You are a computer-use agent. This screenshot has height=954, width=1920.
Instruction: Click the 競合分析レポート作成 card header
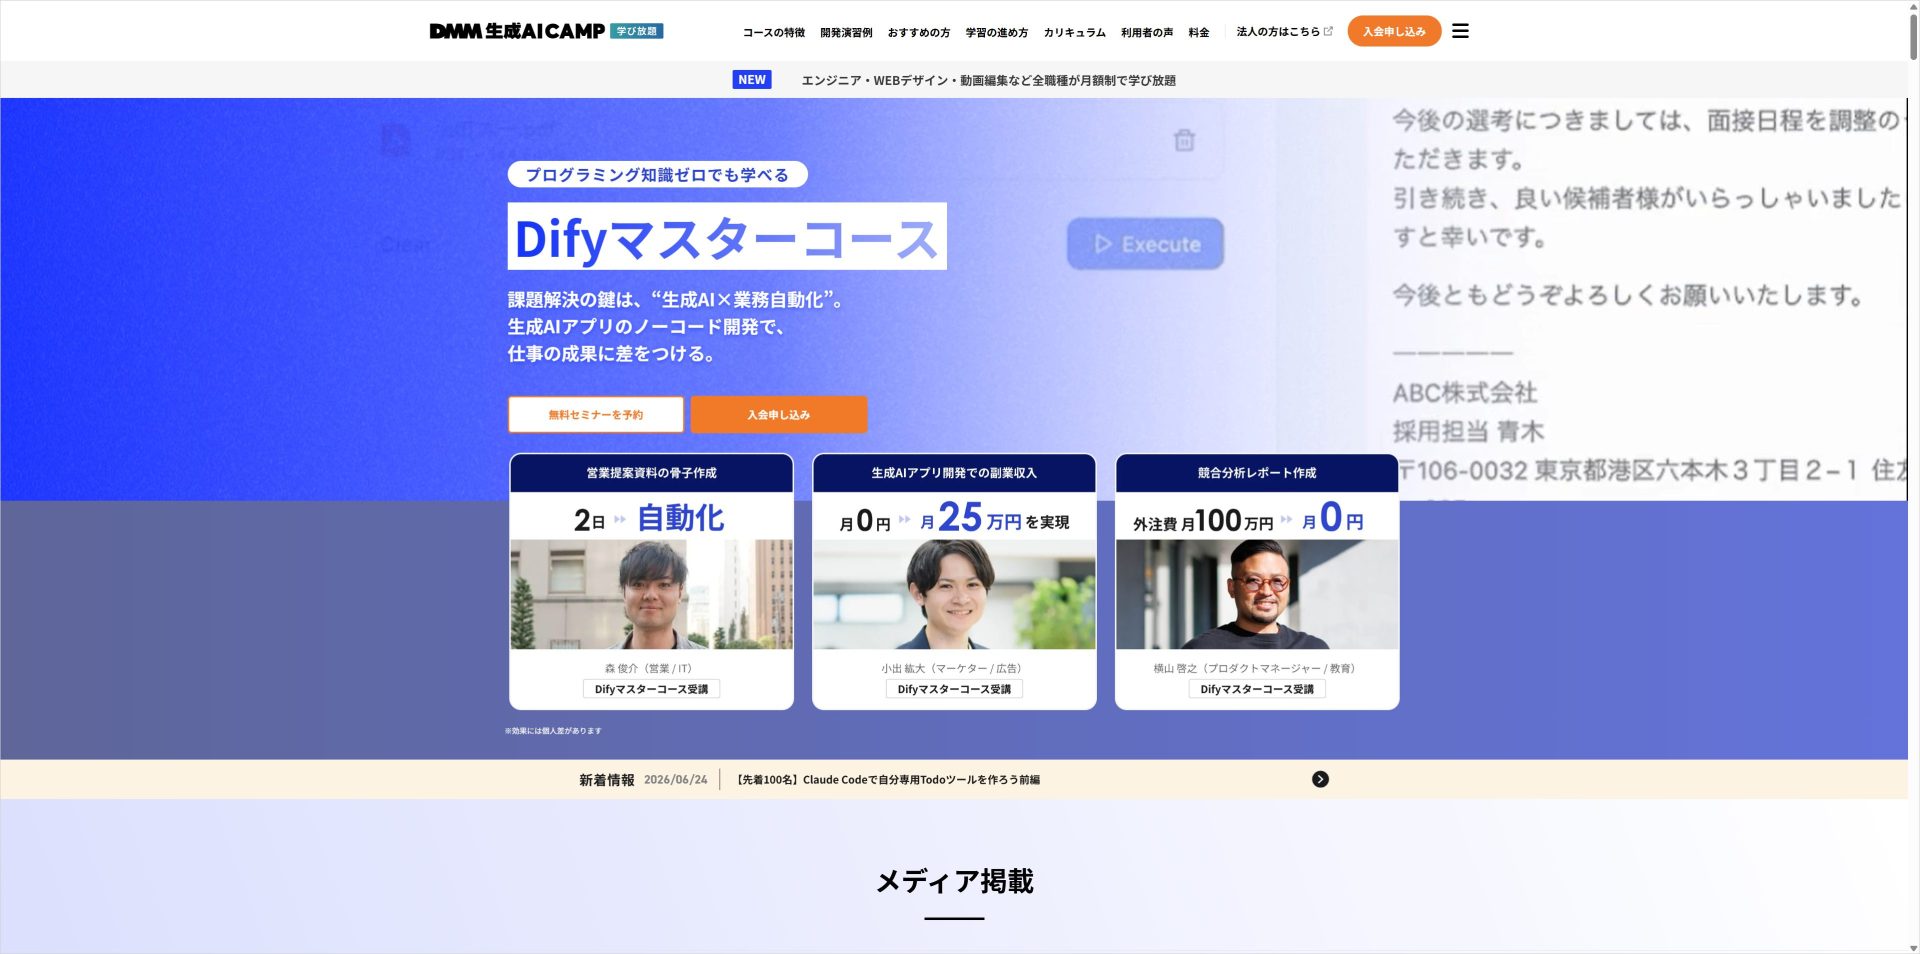[x=1257, y=473]
